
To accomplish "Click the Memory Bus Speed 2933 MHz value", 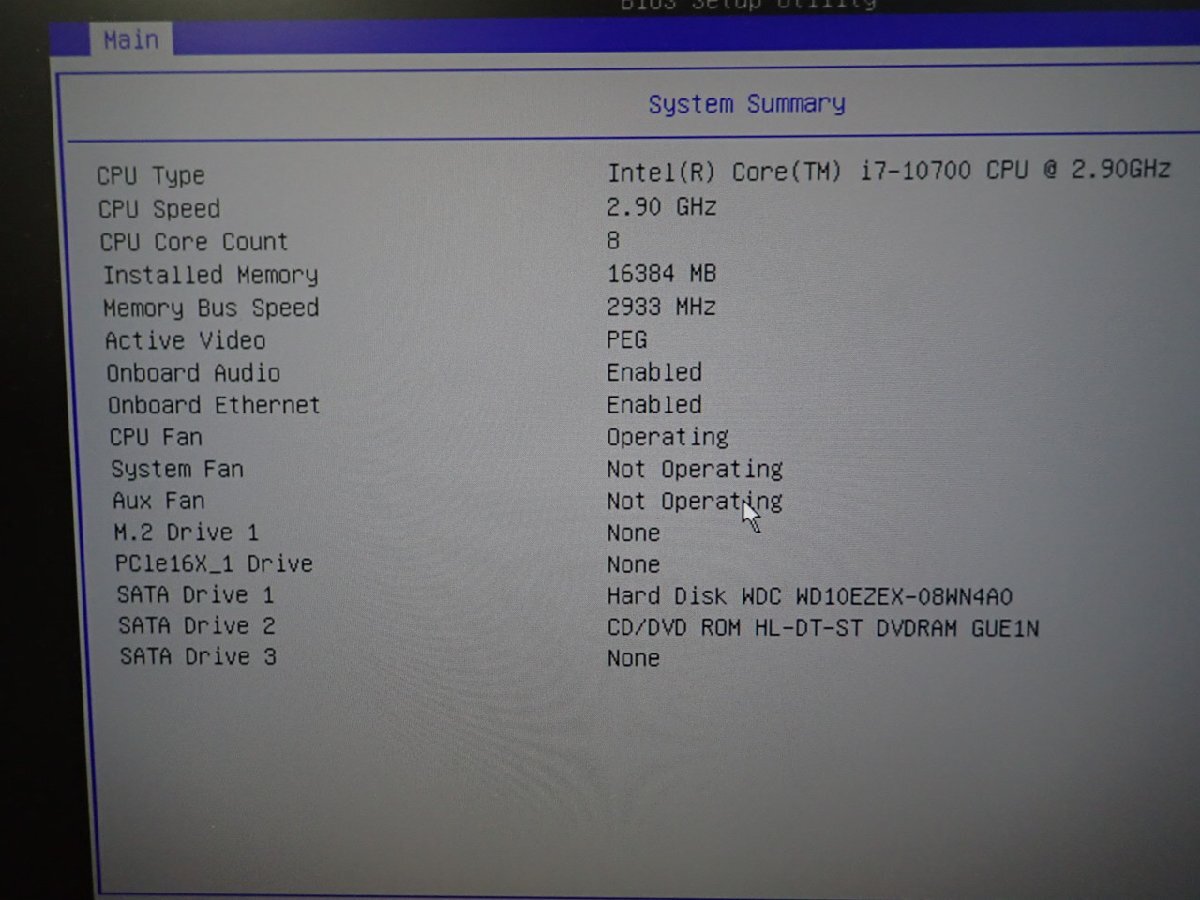I will pyautogui.click(x=661, y=307).
